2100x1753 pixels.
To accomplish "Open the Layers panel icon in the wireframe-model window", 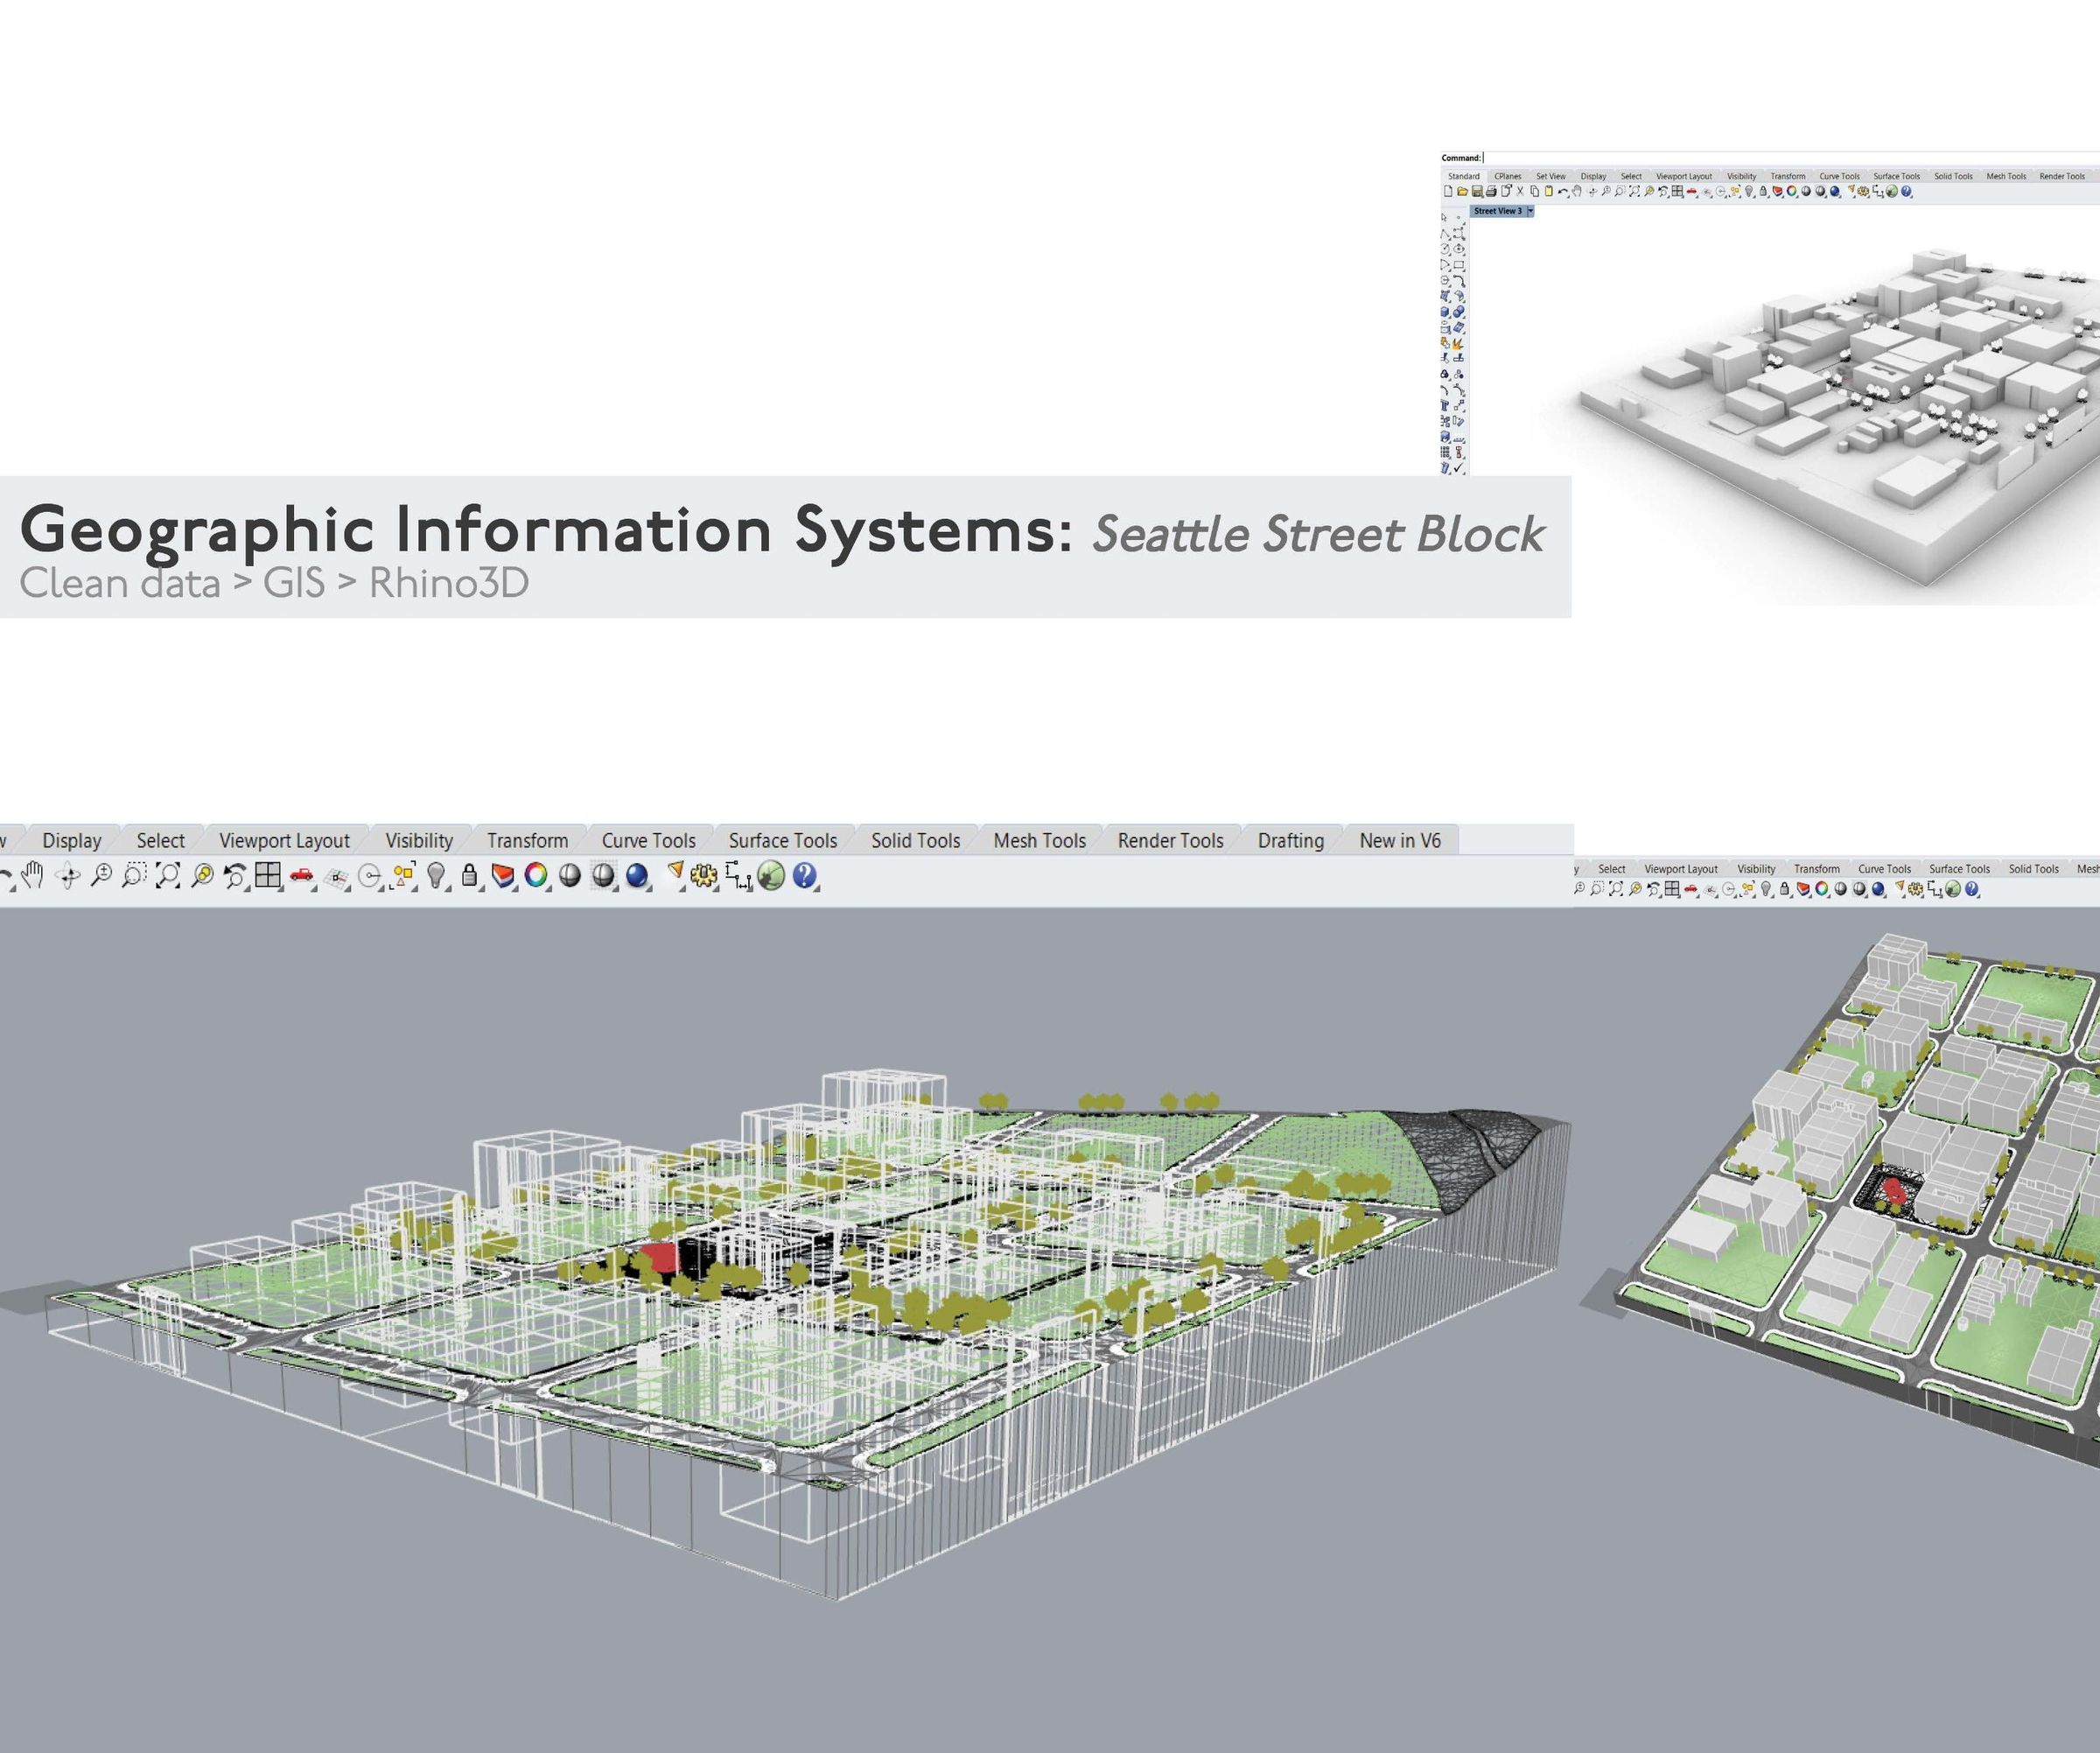I will point(503,877).
